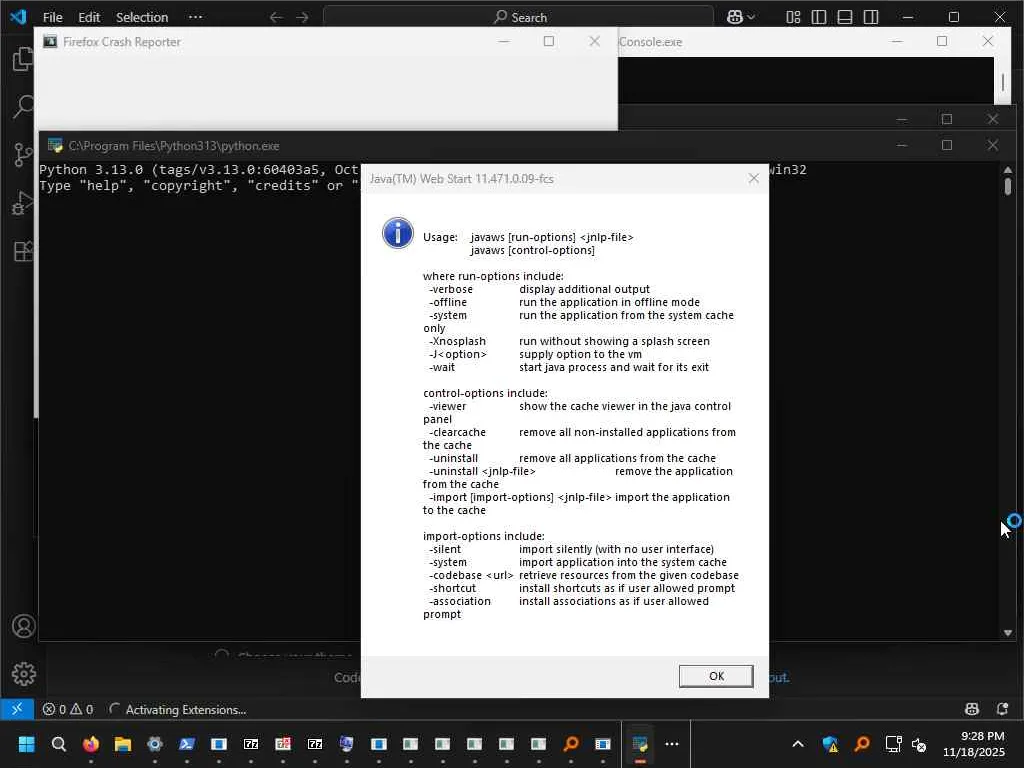Expand the hidden menus ellipsis in menu bar

[x=195, y=17]
